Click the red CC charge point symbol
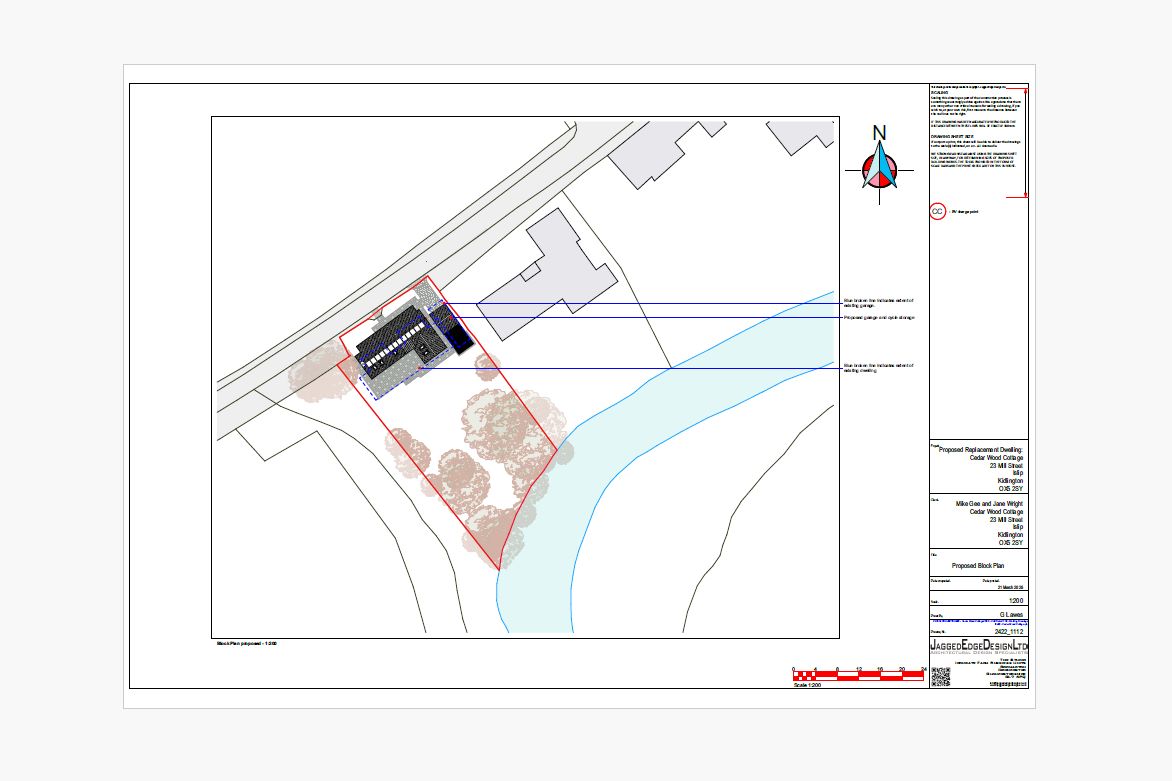1172x781 pixels. (937, 212)
